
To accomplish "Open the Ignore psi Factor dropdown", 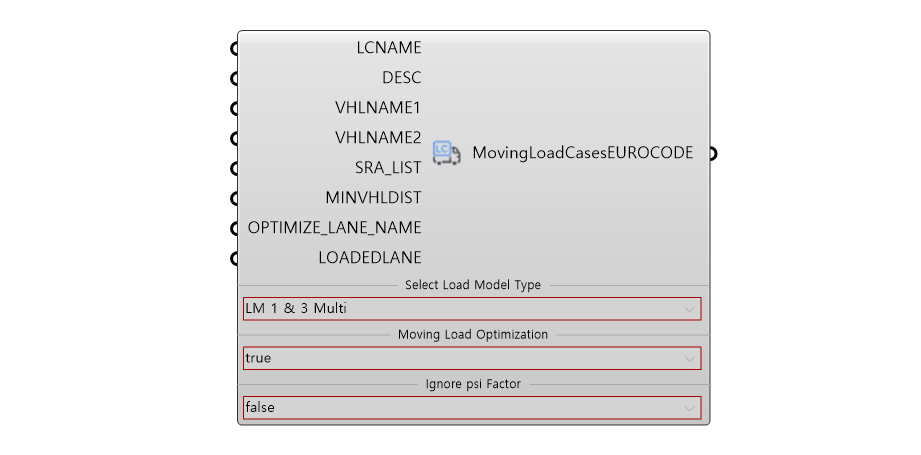I will 472,407.
